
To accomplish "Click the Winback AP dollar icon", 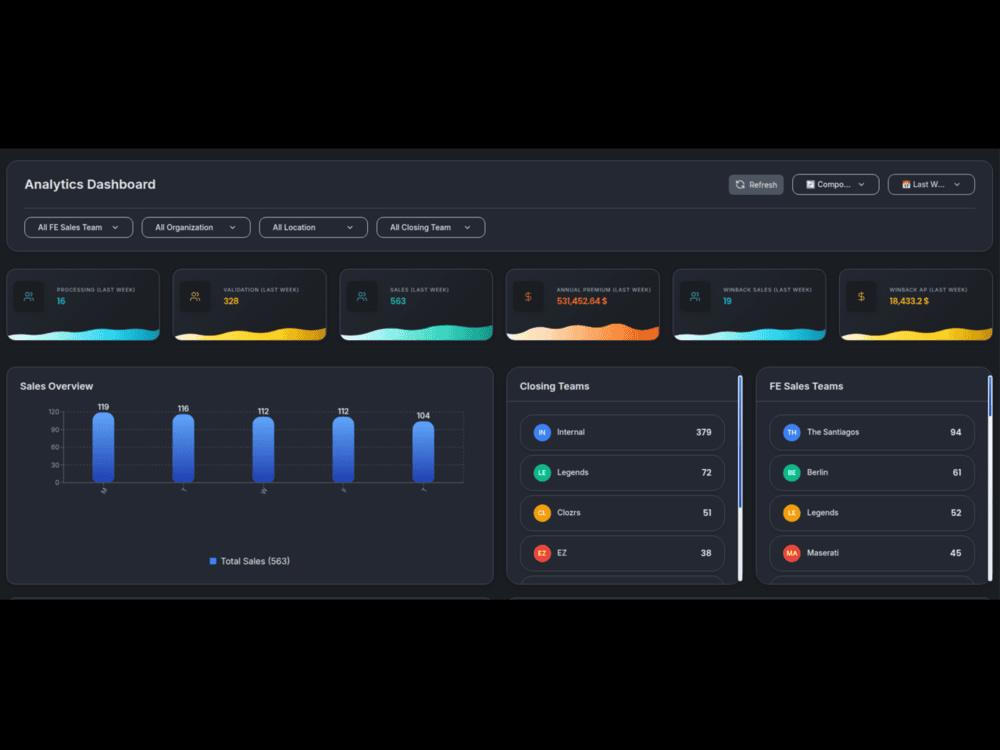I will coord(862,297).
